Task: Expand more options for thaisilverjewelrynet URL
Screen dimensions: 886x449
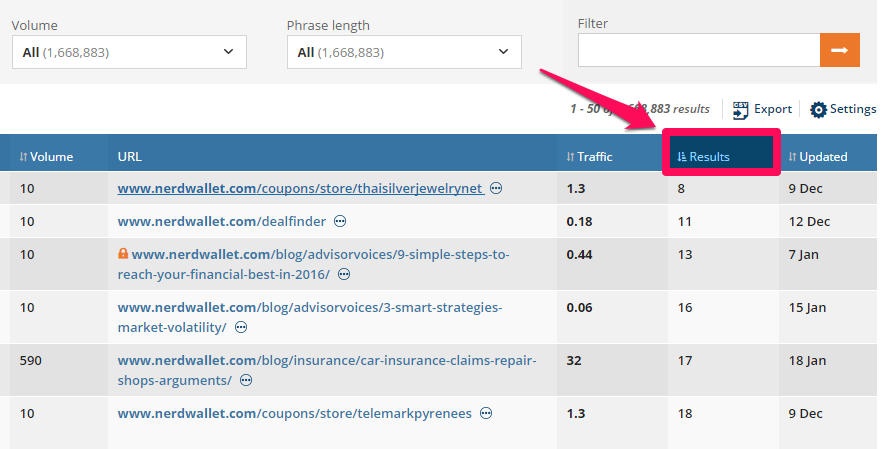Action: pyautogui.click(x=496, y=188)
